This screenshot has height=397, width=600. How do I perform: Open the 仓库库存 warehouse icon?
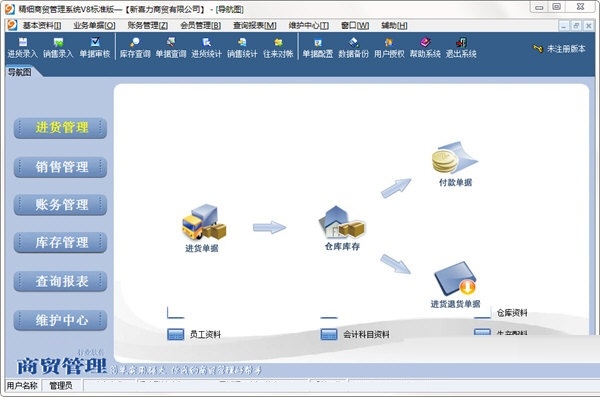coord(342,222)
